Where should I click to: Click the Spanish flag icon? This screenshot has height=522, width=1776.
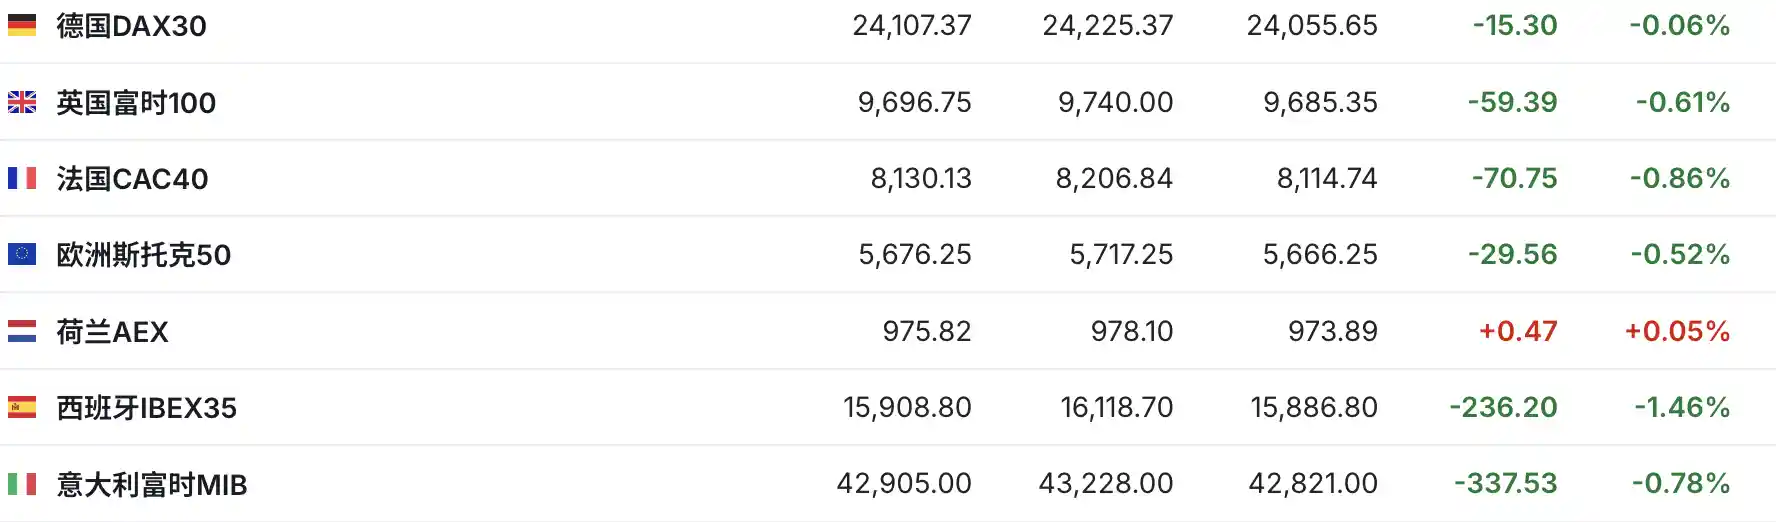click(x=22, y=407)
